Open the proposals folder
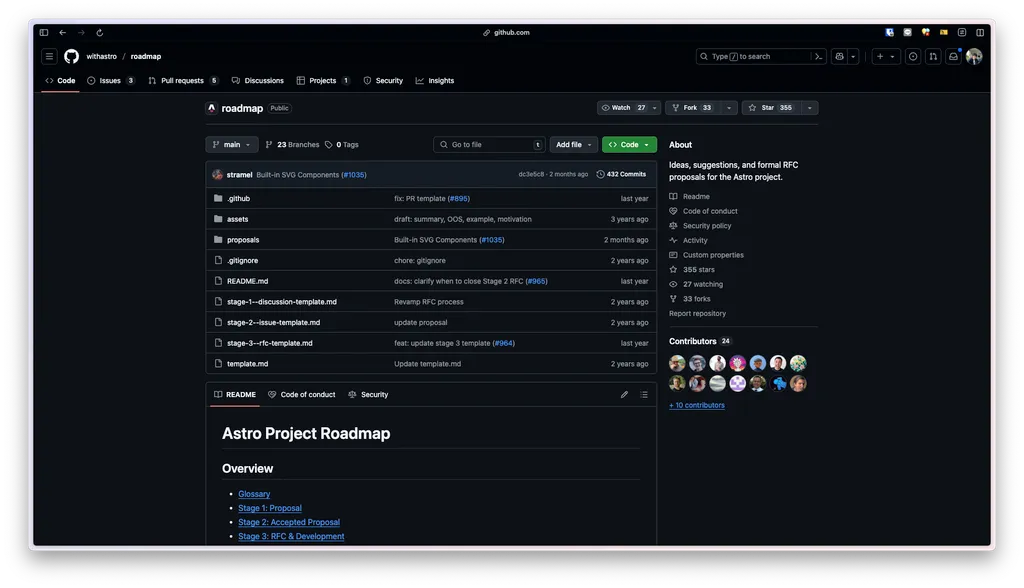 coord(243,240)
